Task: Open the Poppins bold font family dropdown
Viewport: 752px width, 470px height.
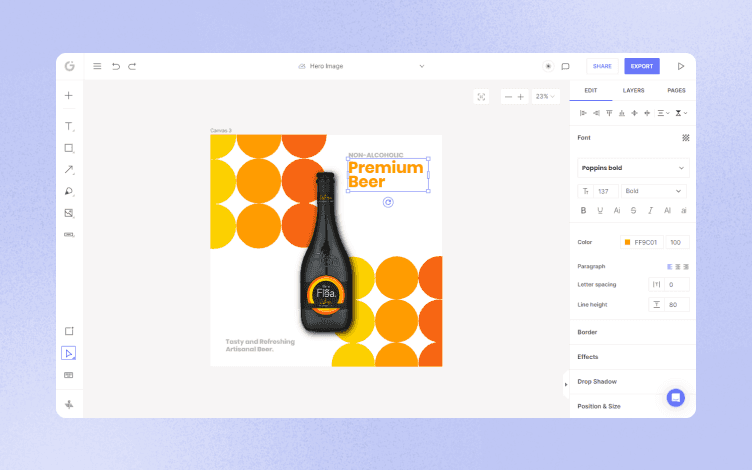Action: click(633, 168)
